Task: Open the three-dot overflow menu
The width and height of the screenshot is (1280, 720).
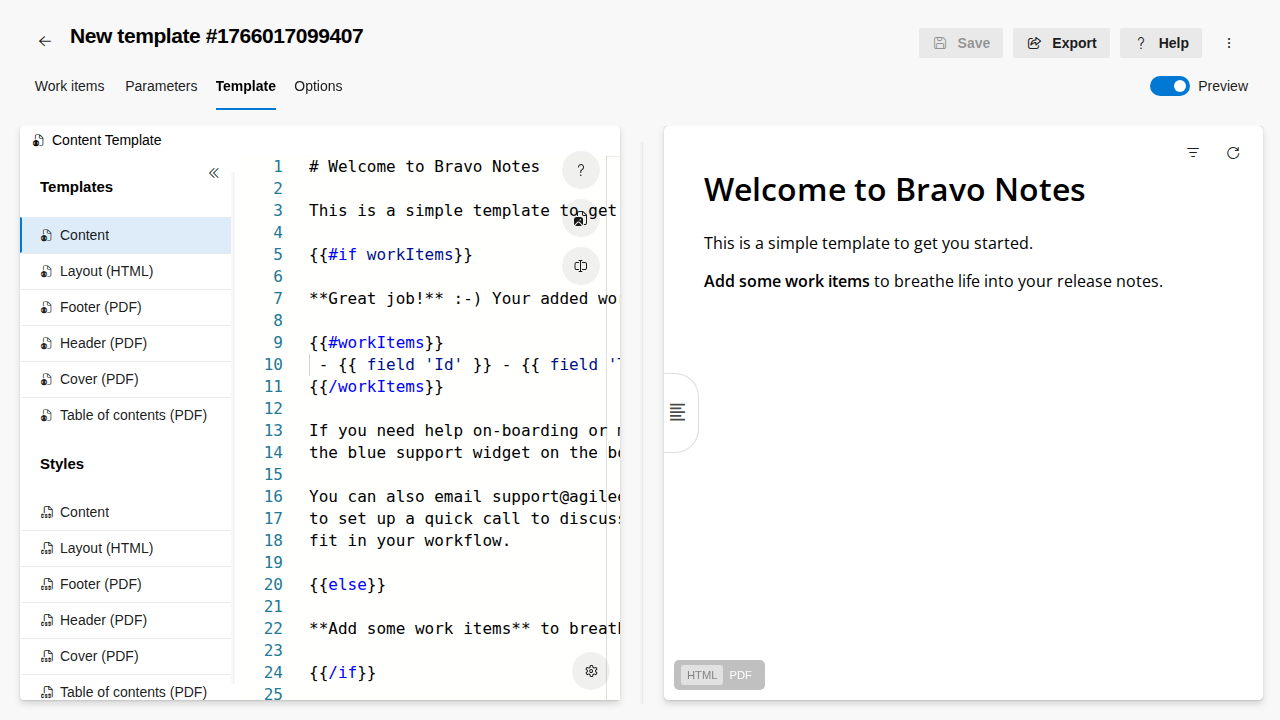Action: tap(1229, 43)
